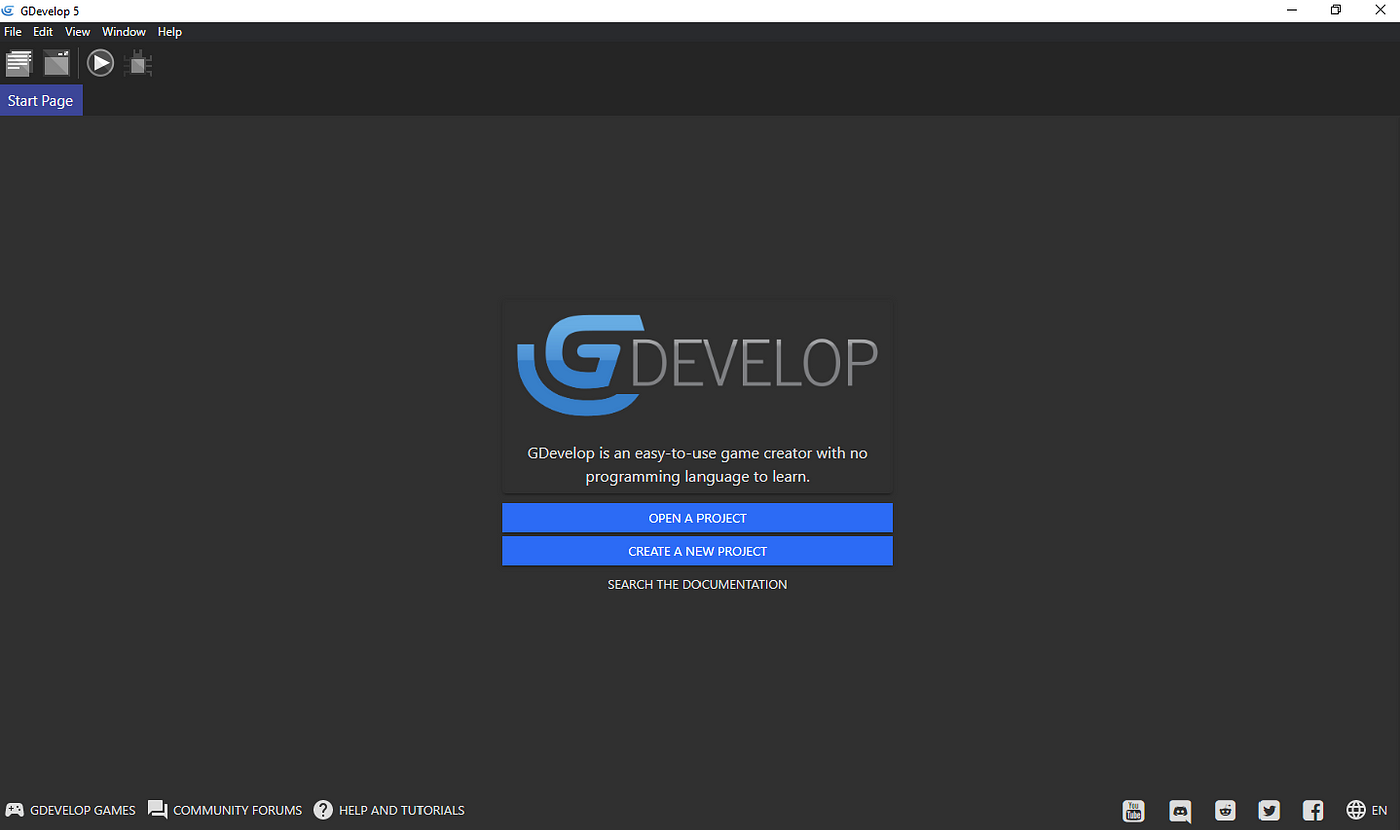The width and height of the screenshot is (1400, 830).
Task: Click the GDevelop logo image
Action: [x=697, y=364]
